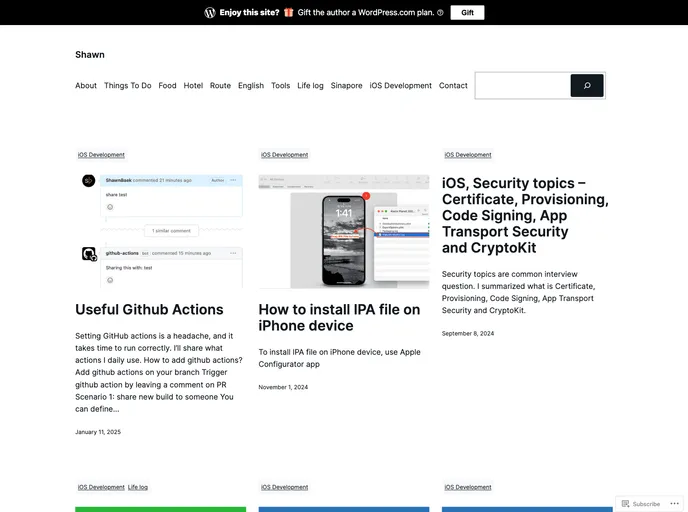
Task: Open How to install IPA file post title
Action: pyautogui.click(x=339, y=318)
